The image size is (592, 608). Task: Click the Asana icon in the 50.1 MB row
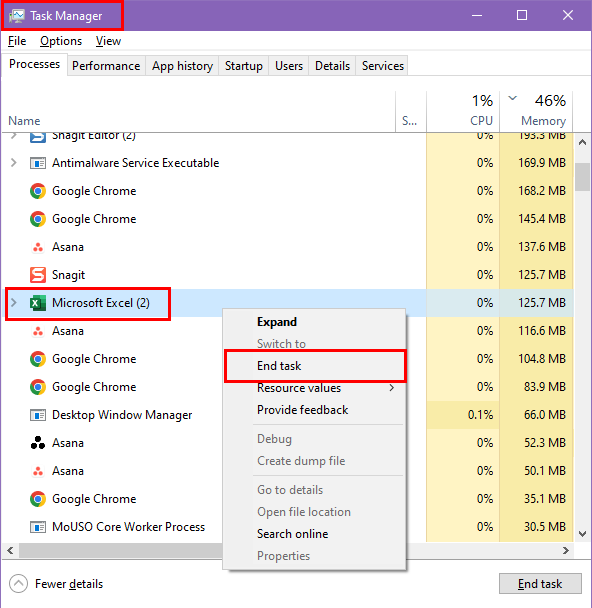(38, 471)
